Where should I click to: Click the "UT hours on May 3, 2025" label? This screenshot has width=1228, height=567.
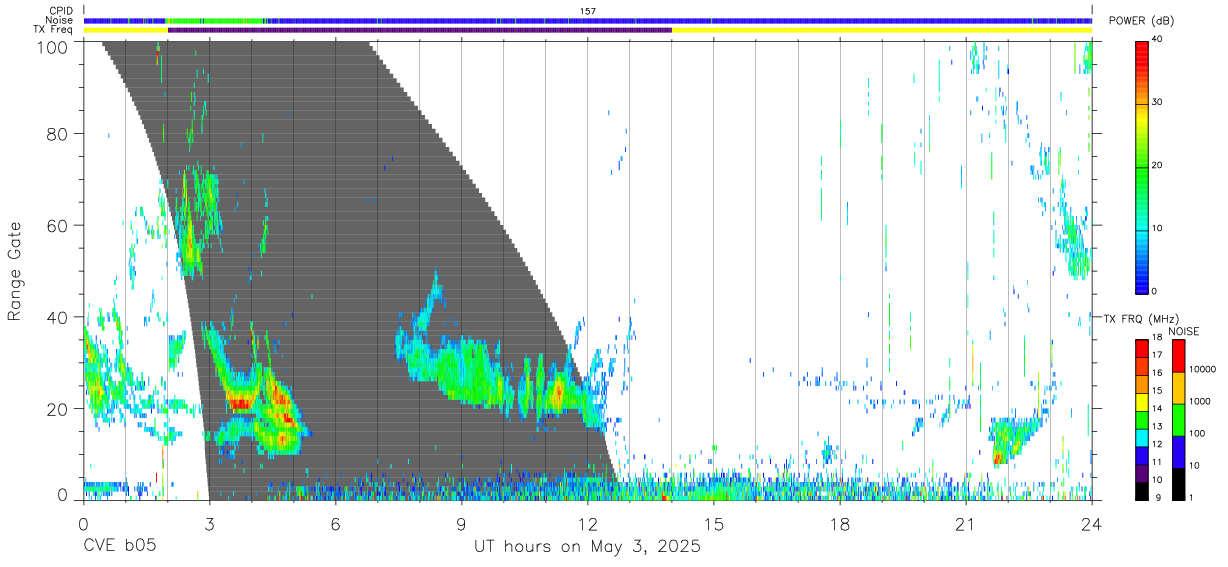tap(587, 548)
